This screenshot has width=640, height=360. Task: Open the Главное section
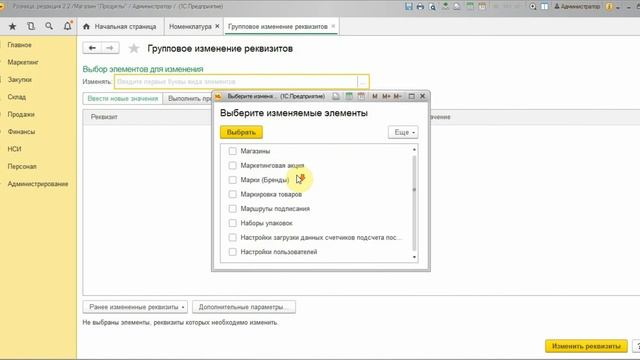point(20,45)
